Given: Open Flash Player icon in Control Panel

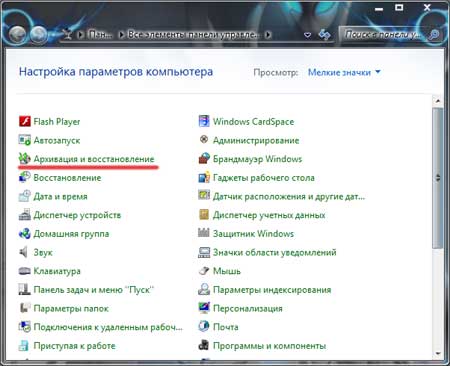Looking at the screenshot, I should tap(25, 121).
